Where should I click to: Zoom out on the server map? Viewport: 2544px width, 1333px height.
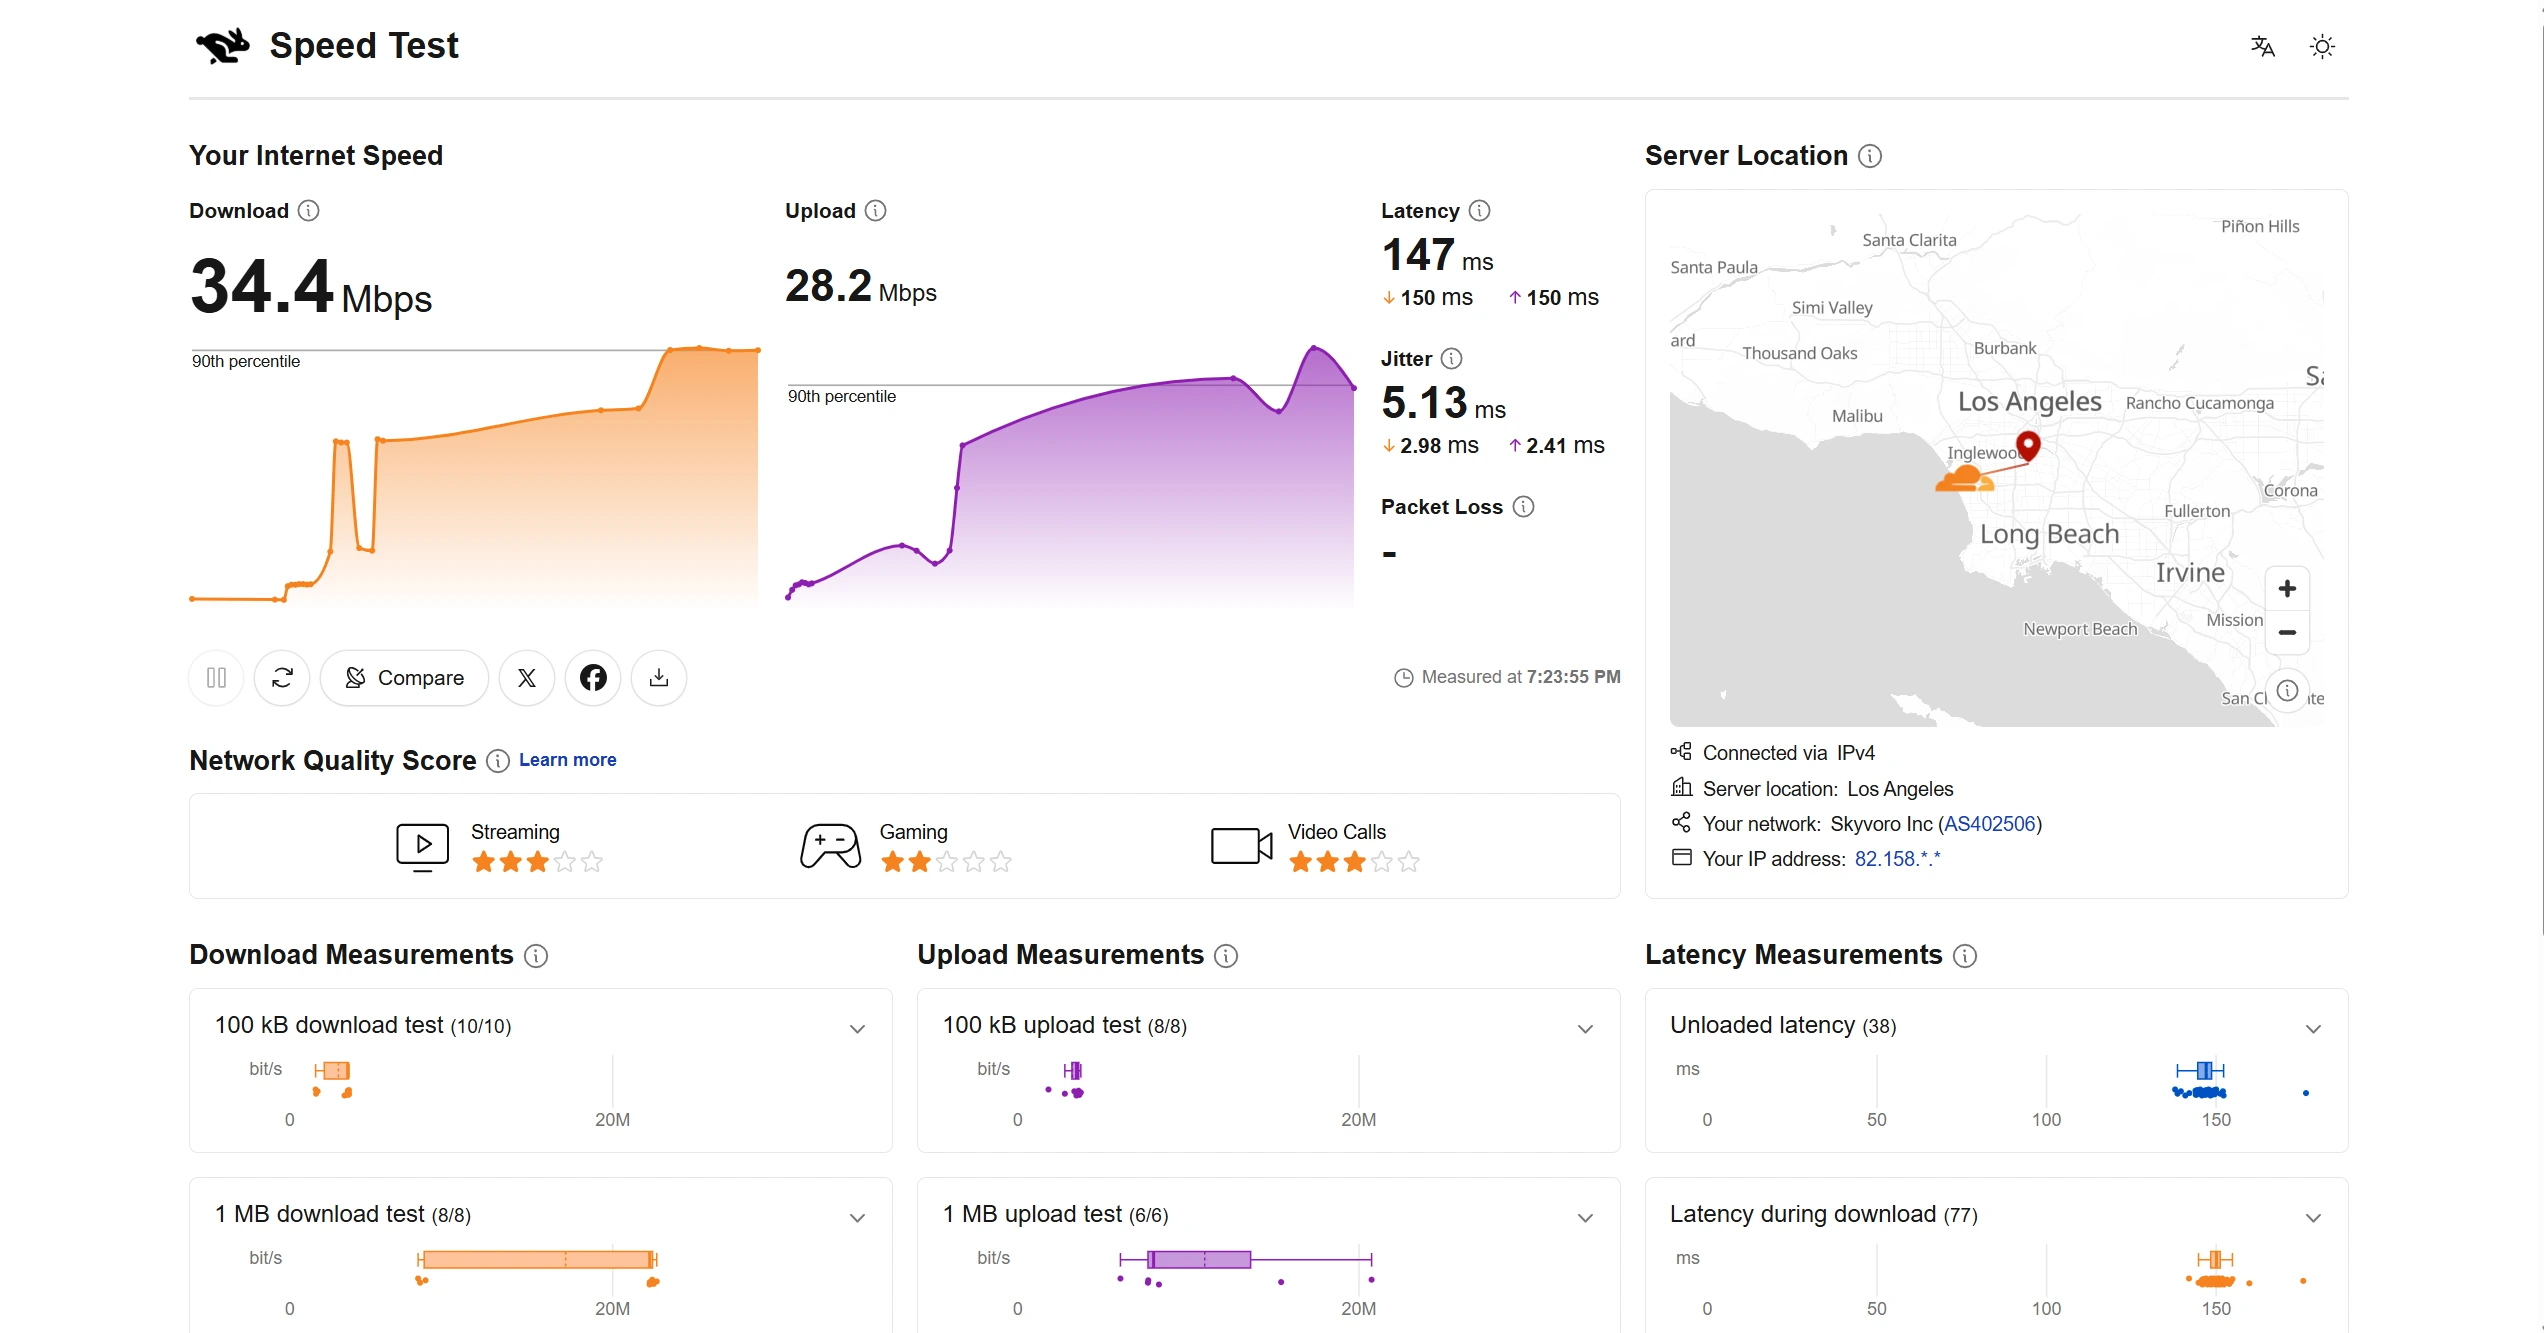coord(2287,632)
